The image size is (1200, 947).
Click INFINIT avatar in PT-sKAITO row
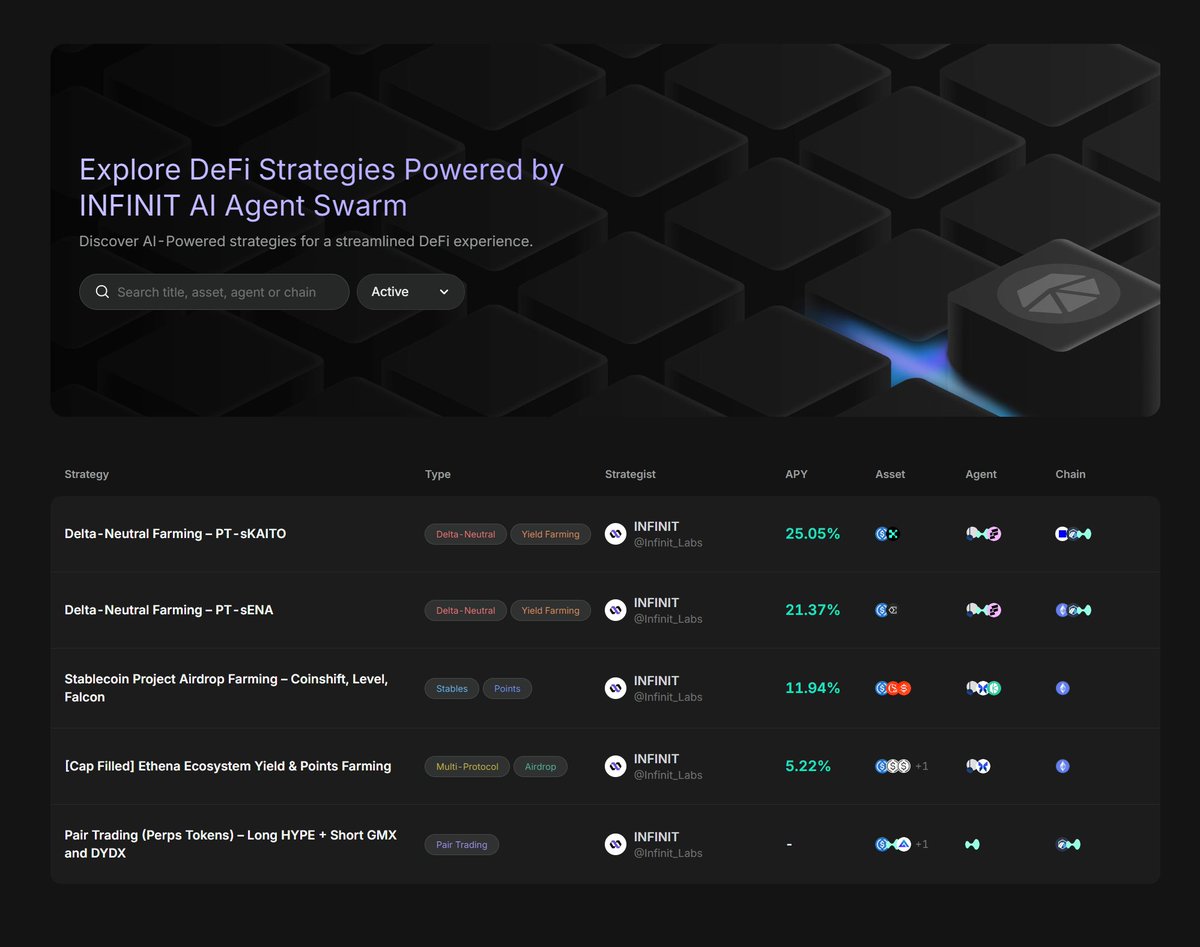coord(616,534)
